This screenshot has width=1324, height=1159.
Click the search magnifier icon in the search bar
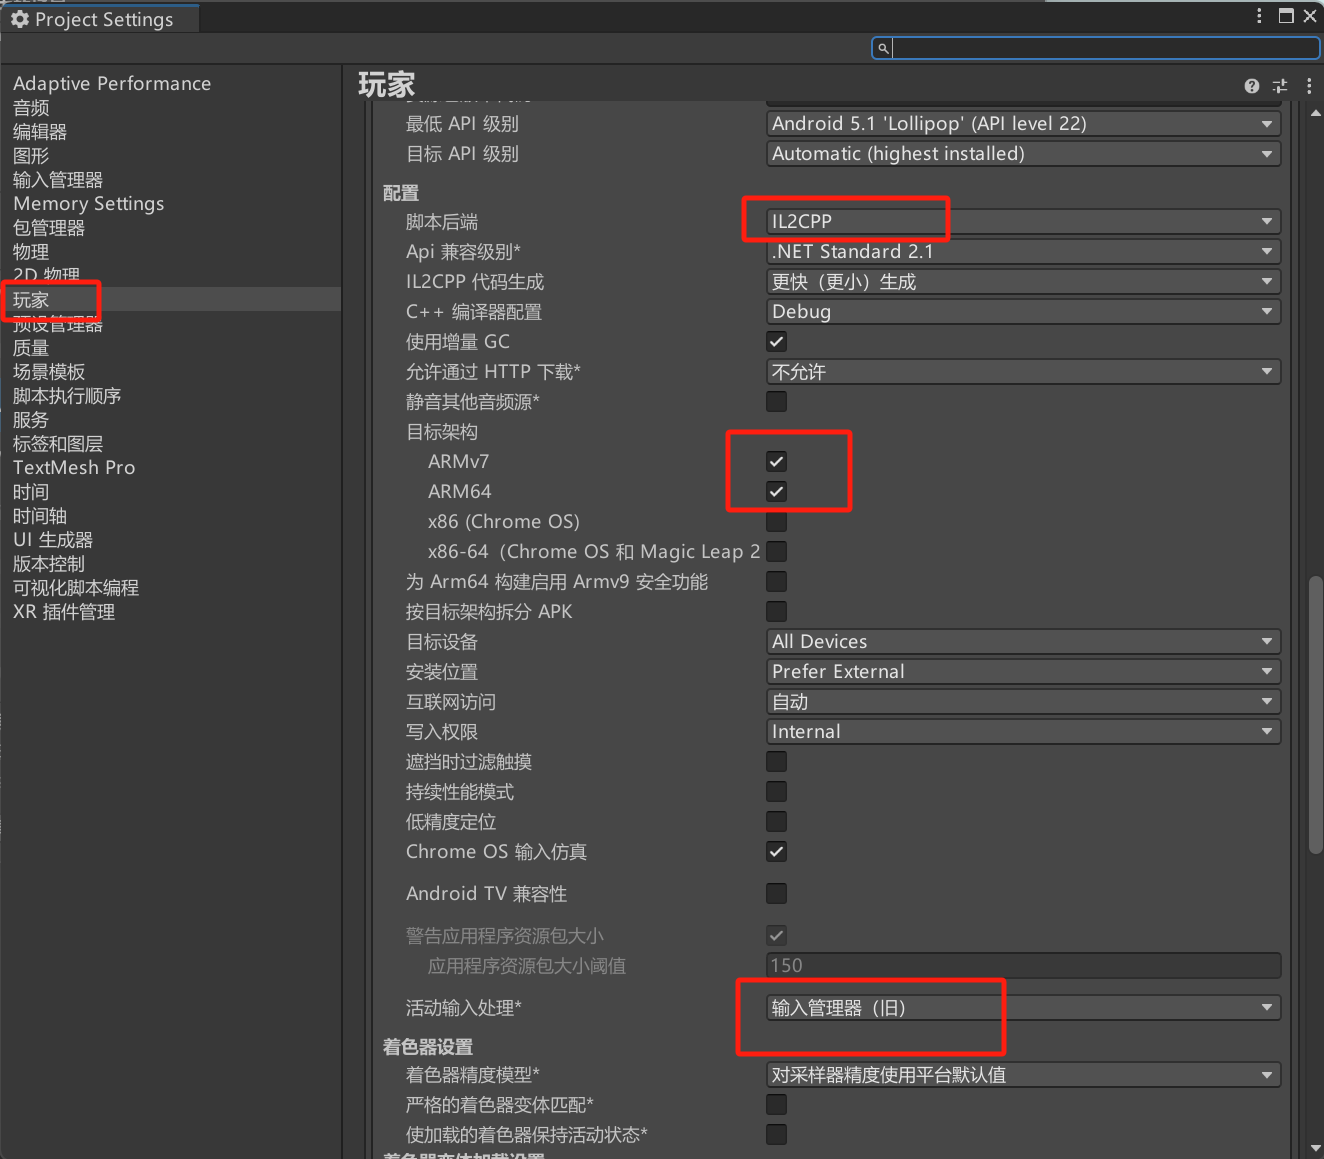pyautogui.click(x=883, y=48)
